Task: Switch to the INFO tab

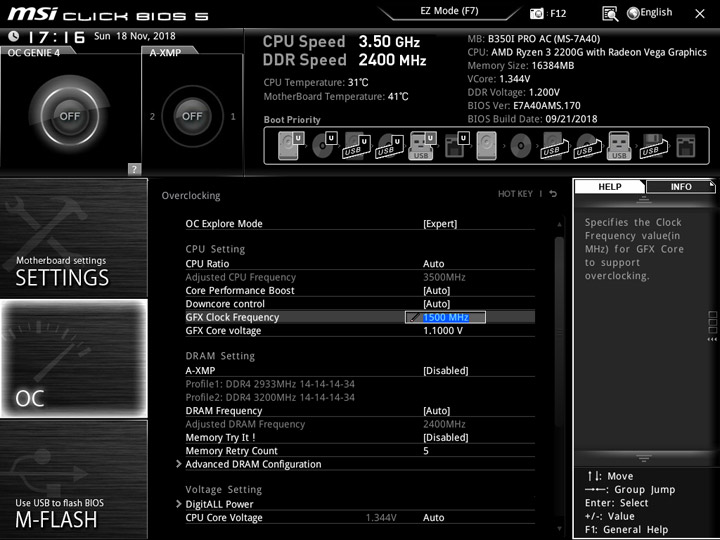Action: click(x=681, y=187)
